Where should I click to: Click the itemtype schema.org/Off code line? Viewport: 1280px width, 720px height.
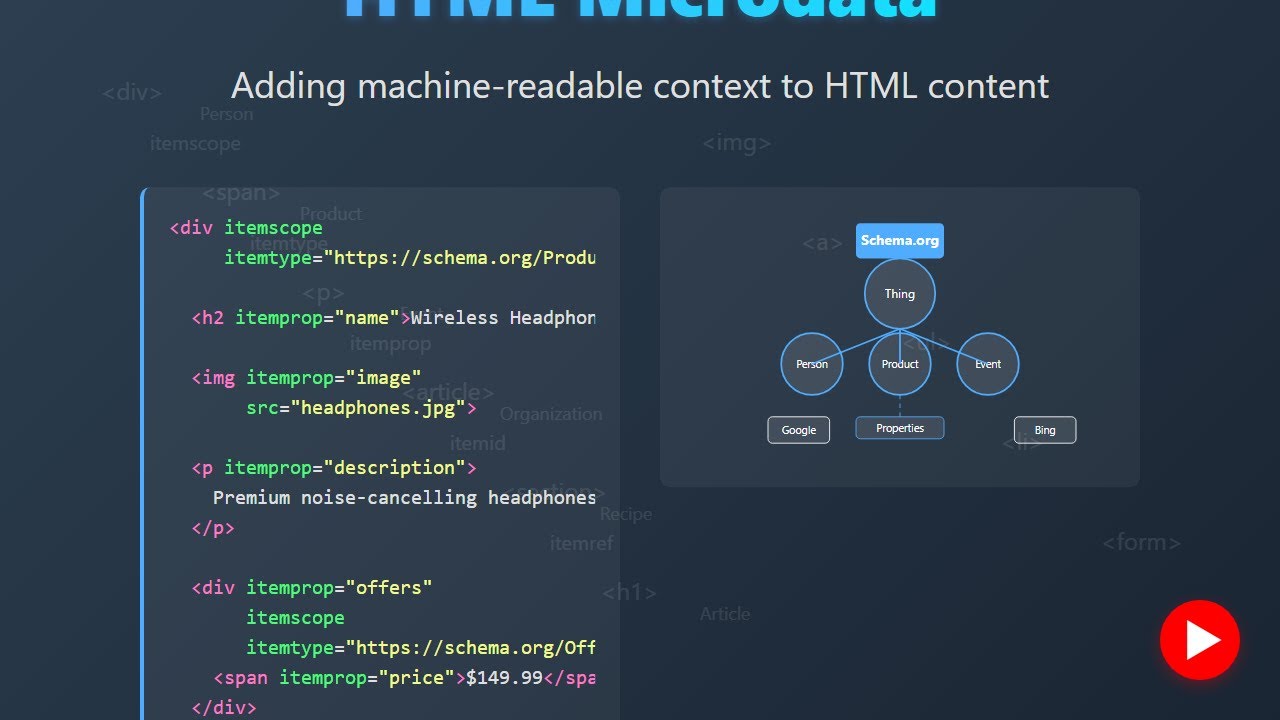[x=421, y=648]
